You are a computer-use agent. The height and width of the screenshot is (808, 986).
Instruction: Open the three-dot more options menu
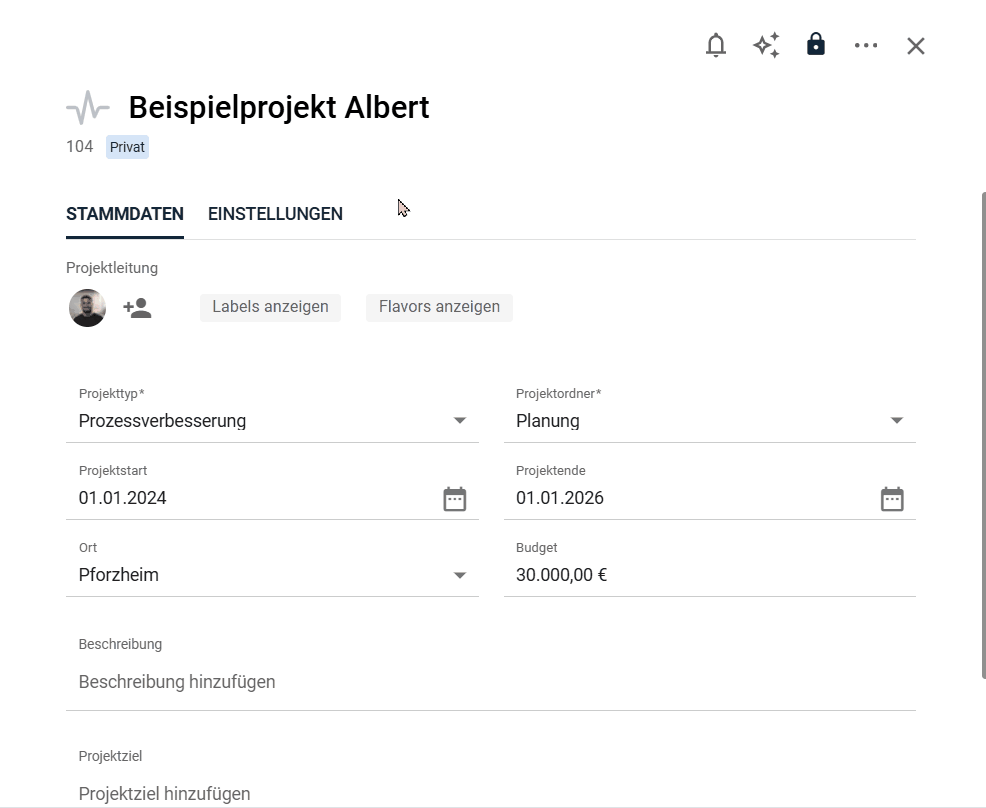click(866, 46)
